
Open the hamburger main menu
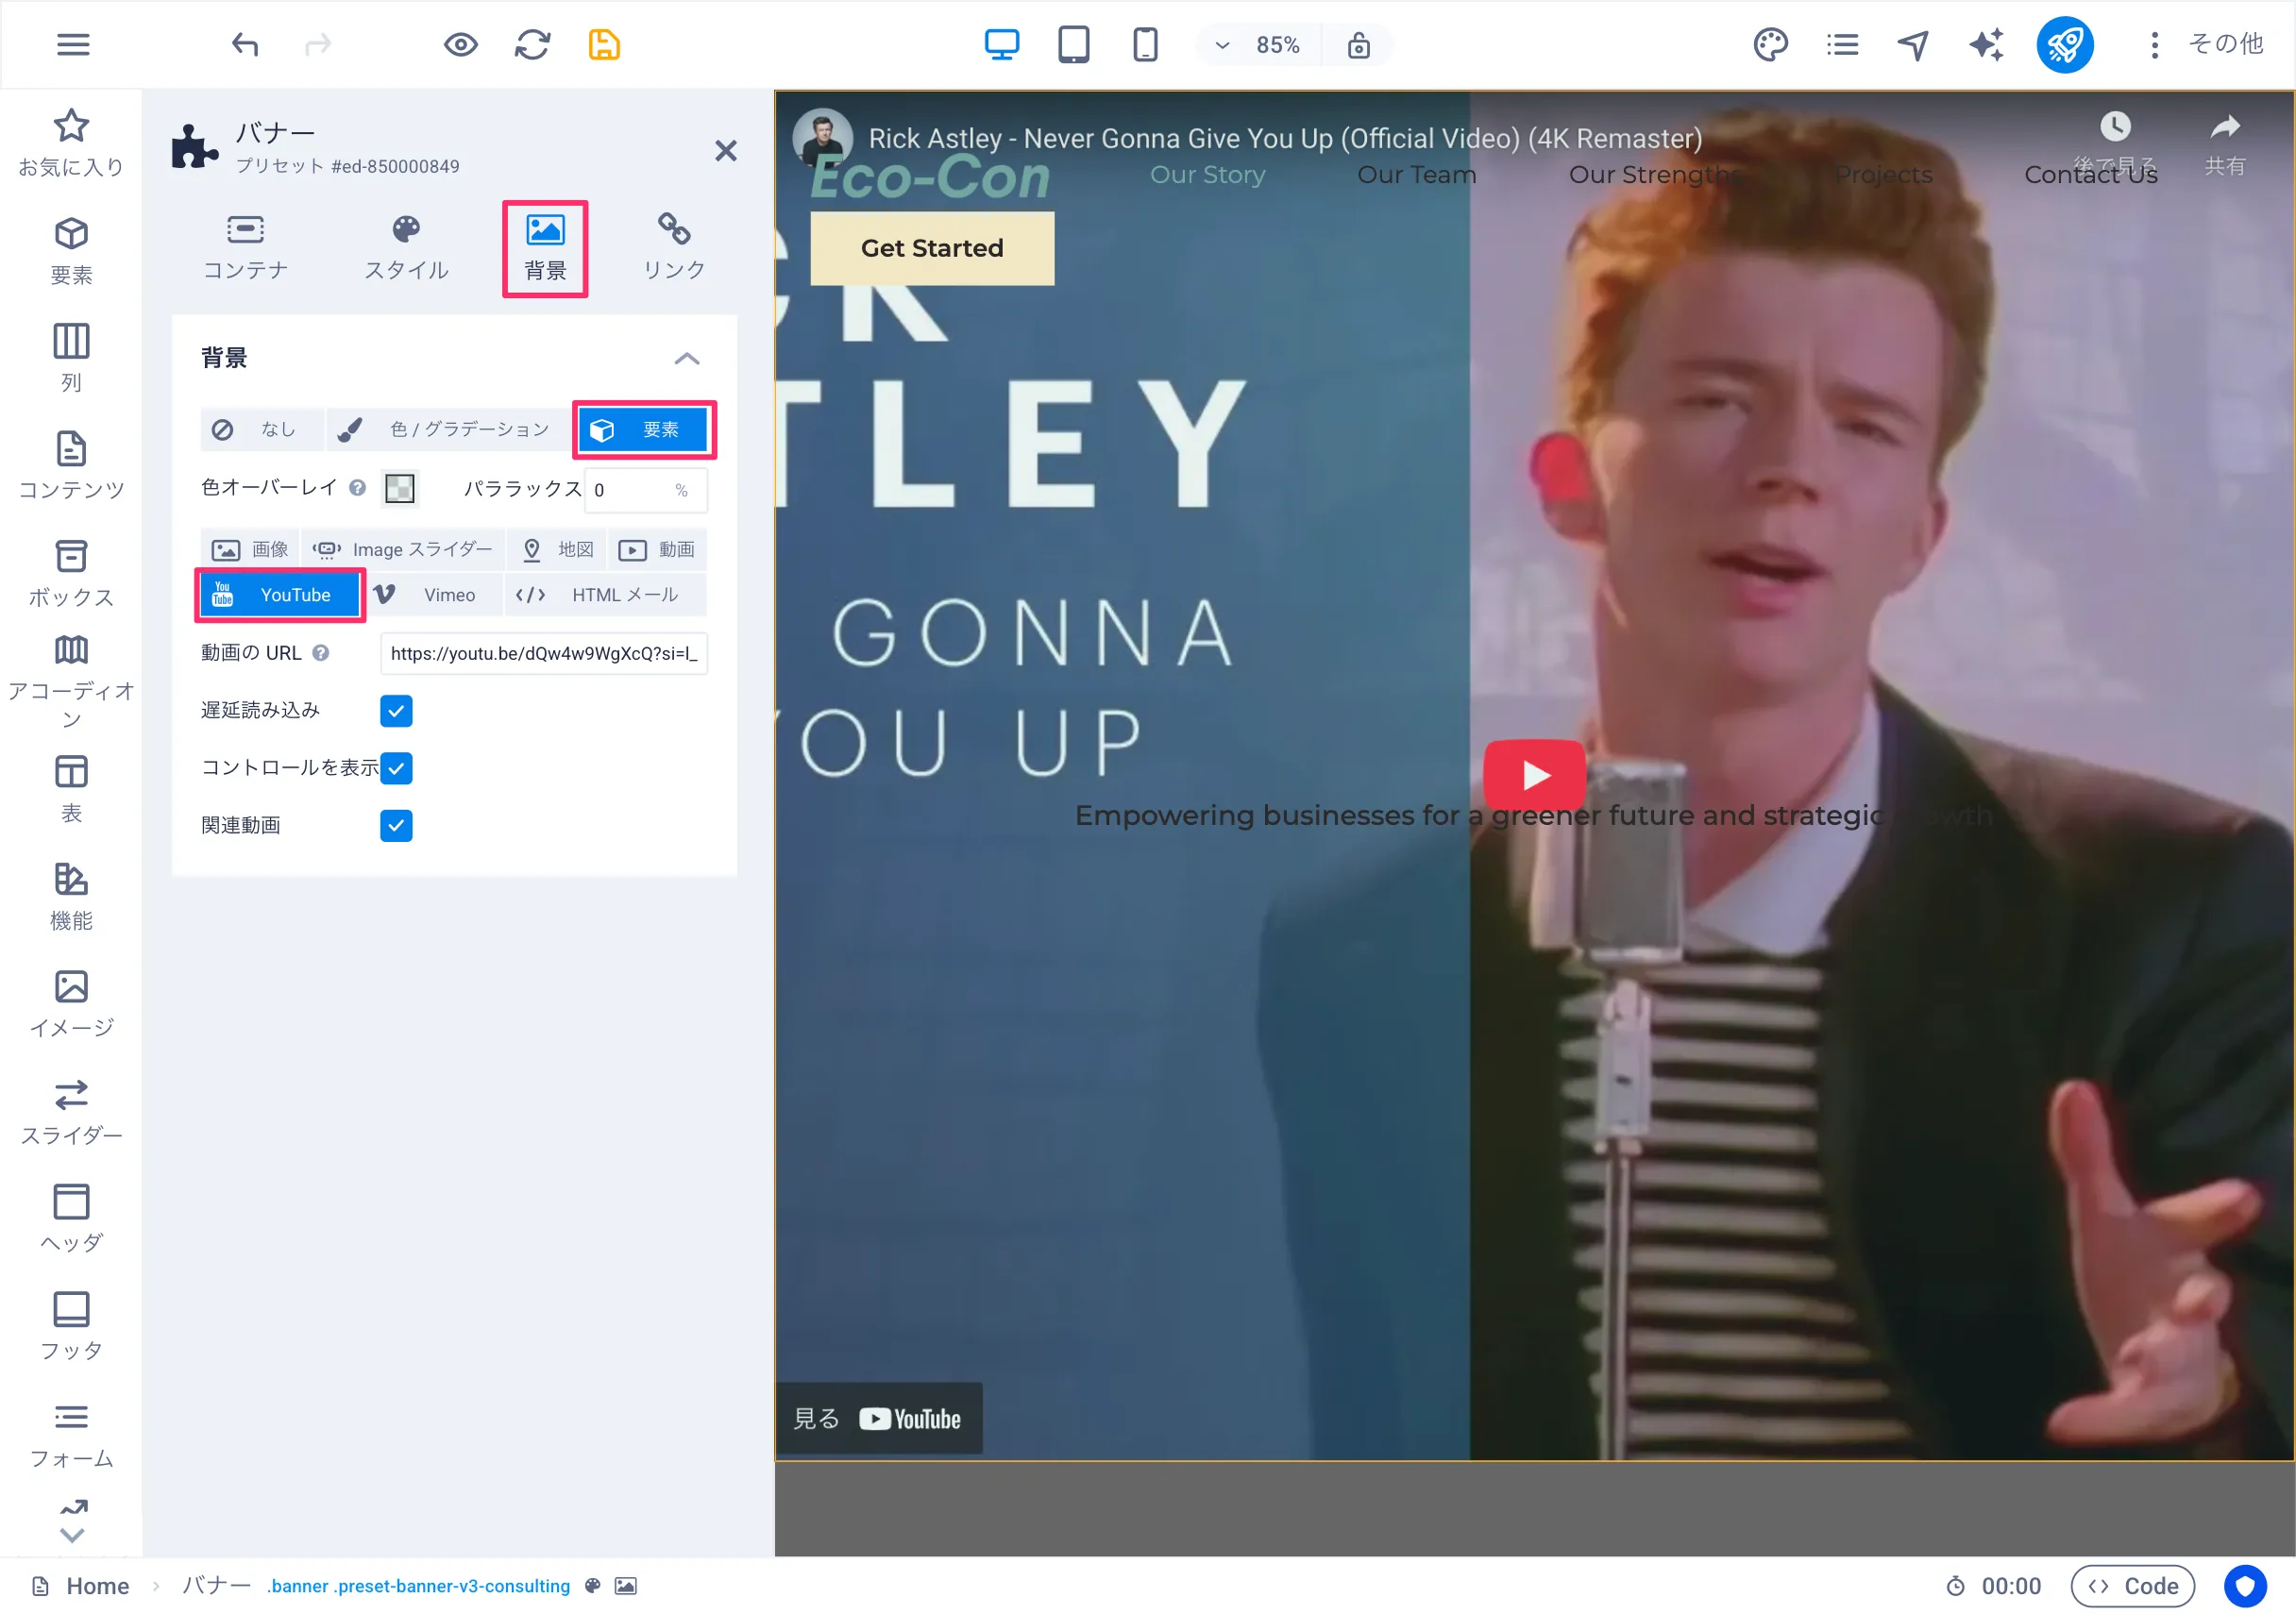click(x=73, y=44)
